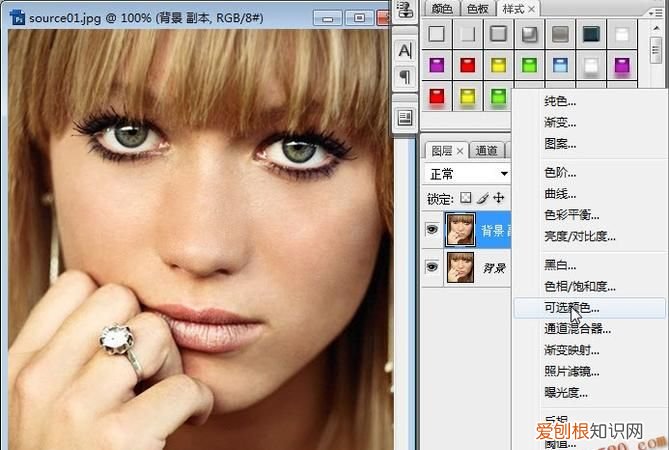Image resolution: width=669 pixels, height=450 pixels.
Task: Close the 样式 tab with its X
Action: (x=532, y=9)
